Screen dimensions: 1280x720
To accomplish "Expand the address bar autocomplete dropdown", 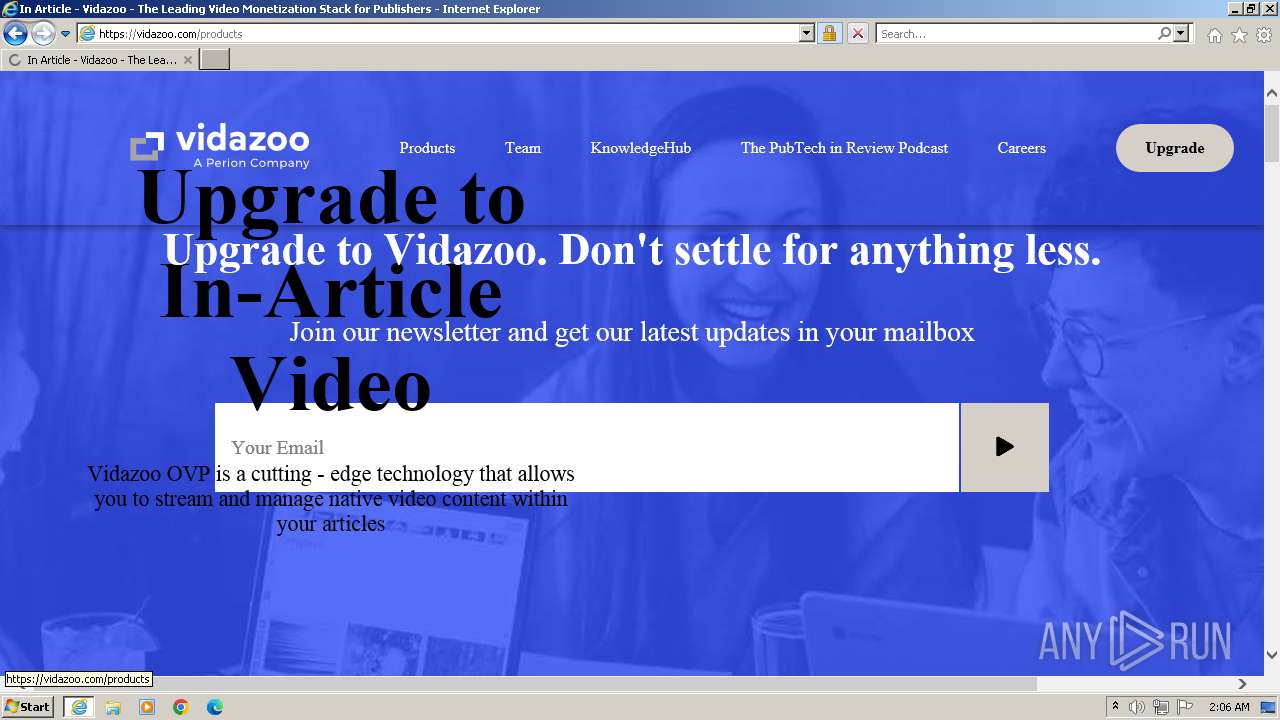I will pos(807,33).
